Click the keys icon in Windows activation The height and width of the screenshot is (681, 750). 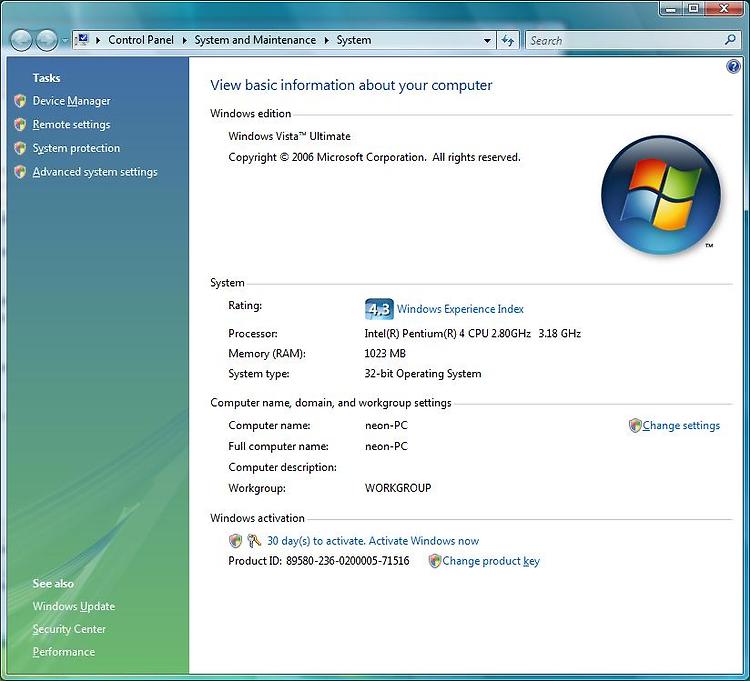254,541
